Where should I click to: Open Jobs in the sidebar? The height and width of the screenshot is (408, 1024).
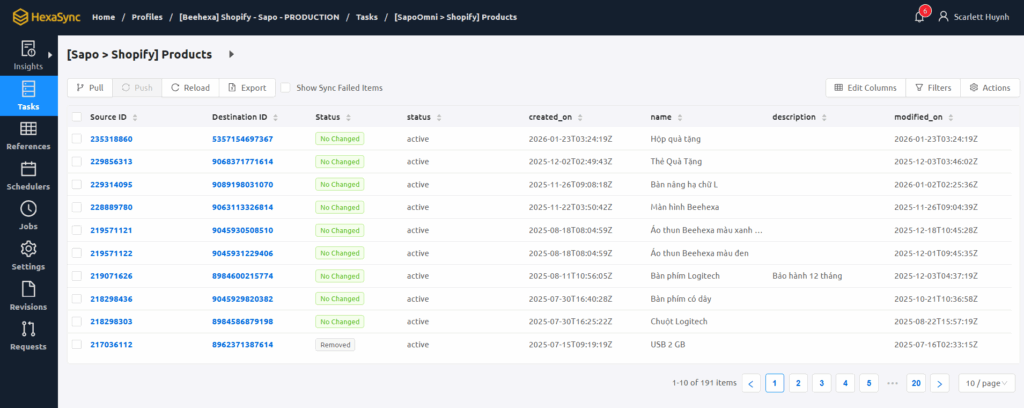pyautogui.click(x=28, y=216)
